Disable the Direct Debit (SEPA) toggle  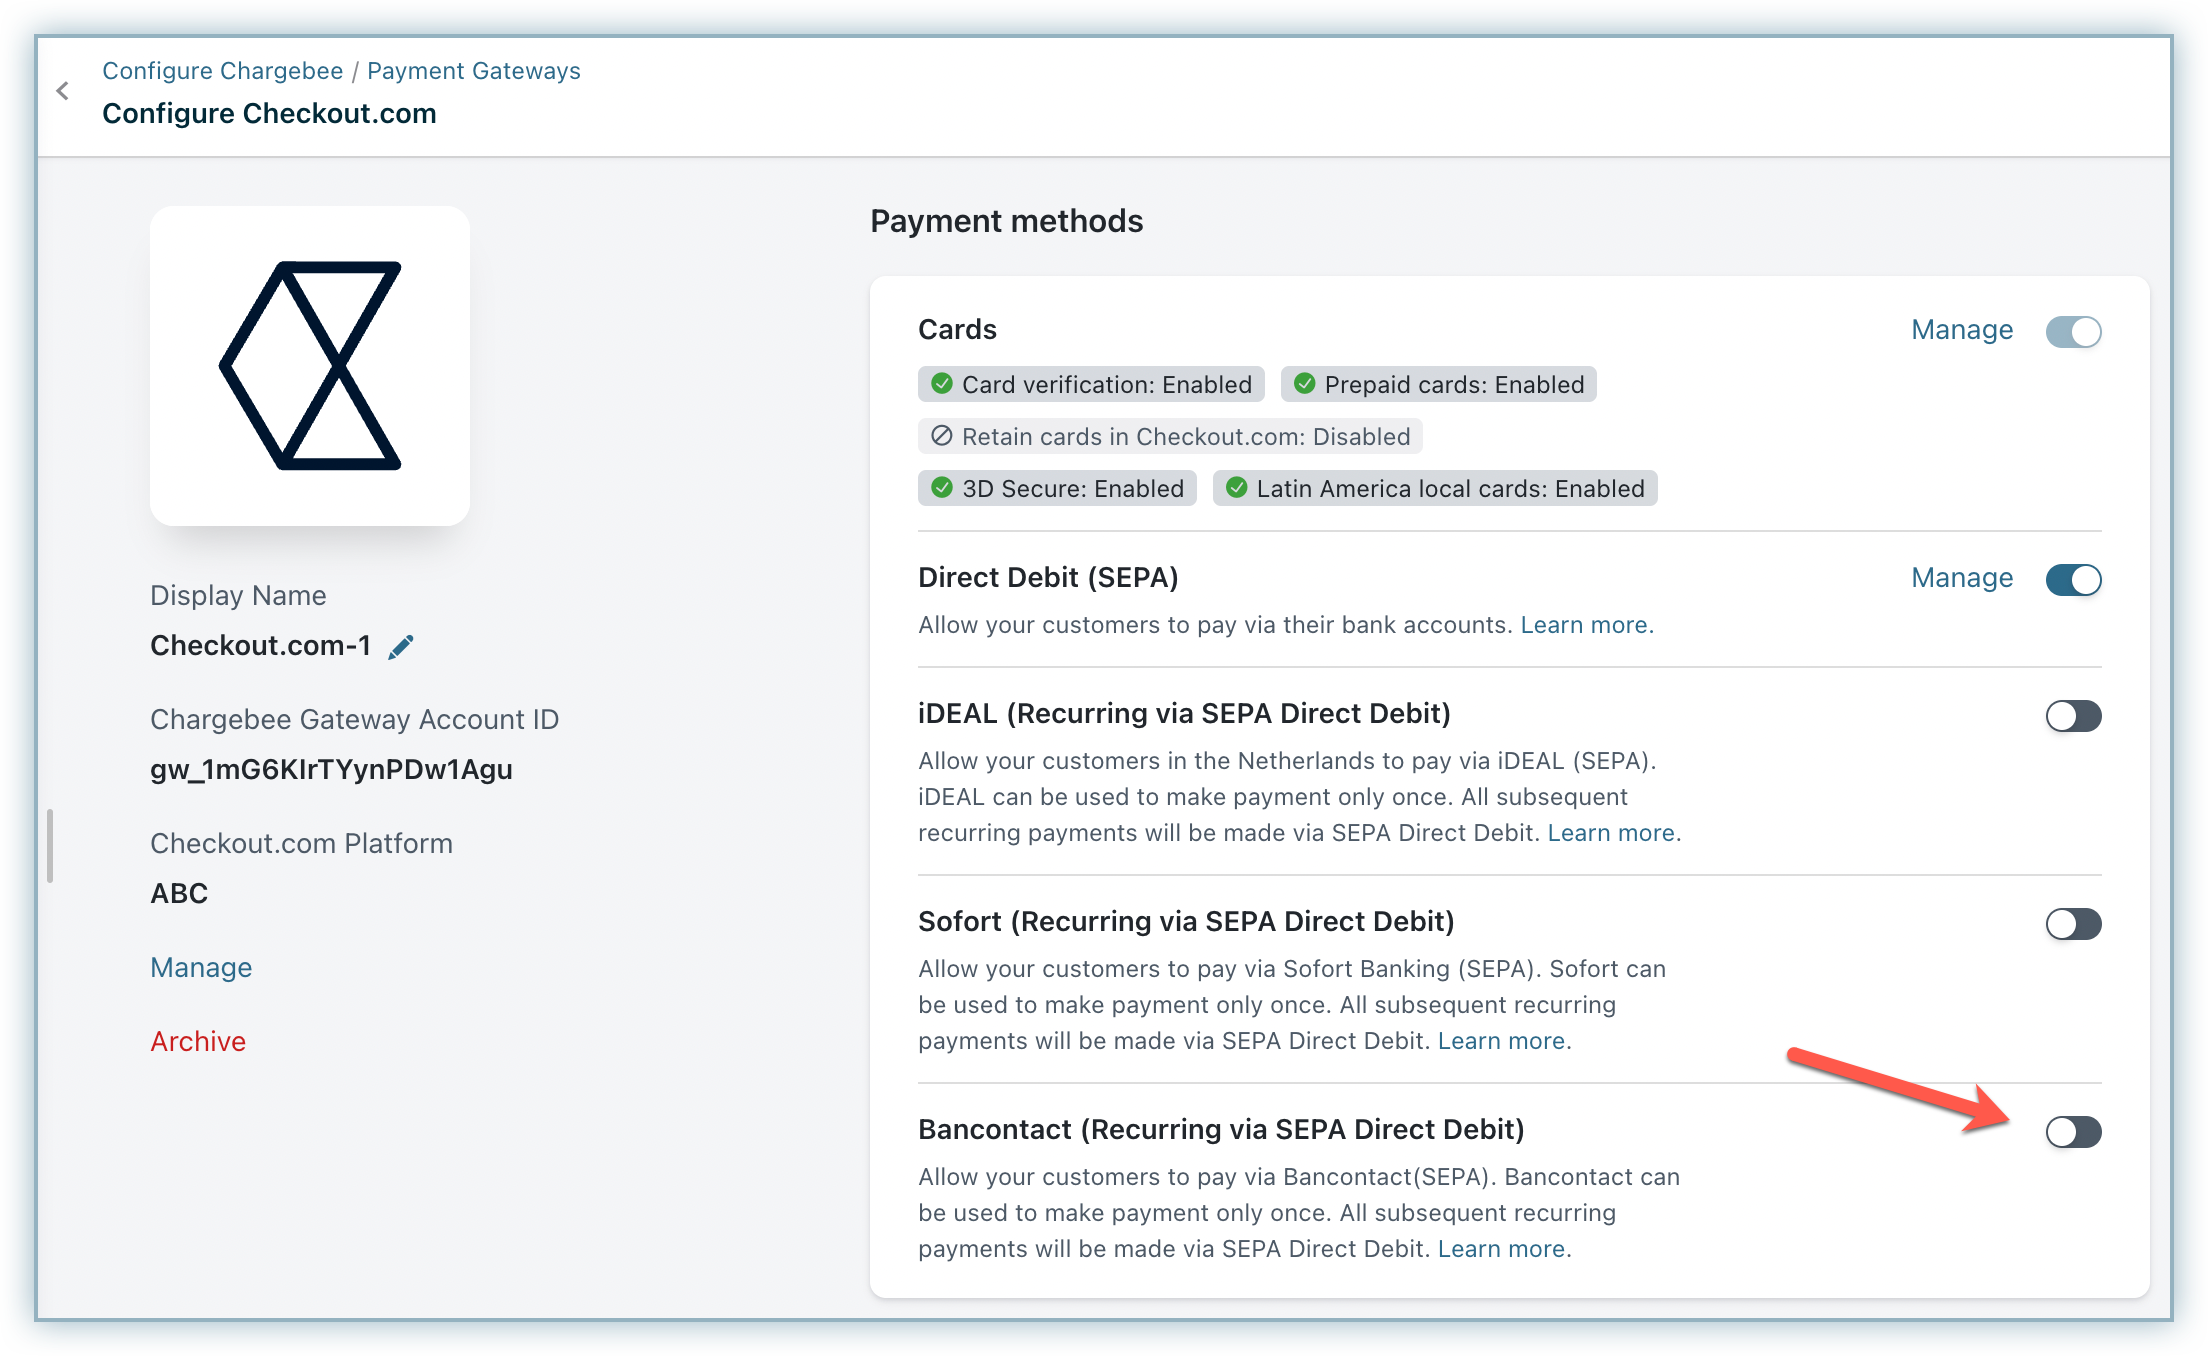2073,579
